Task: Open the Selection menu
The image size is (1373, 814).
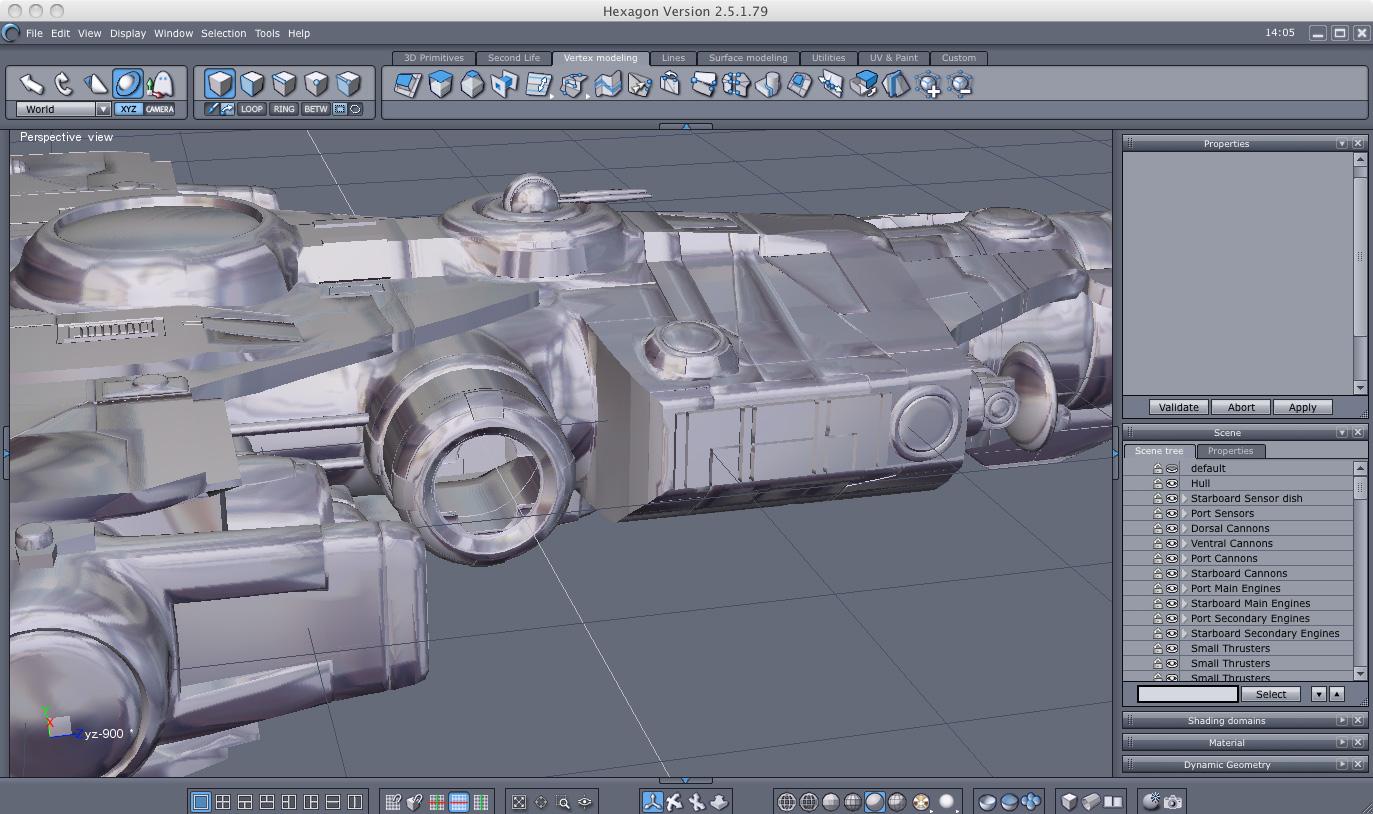Action: [223, 33]
